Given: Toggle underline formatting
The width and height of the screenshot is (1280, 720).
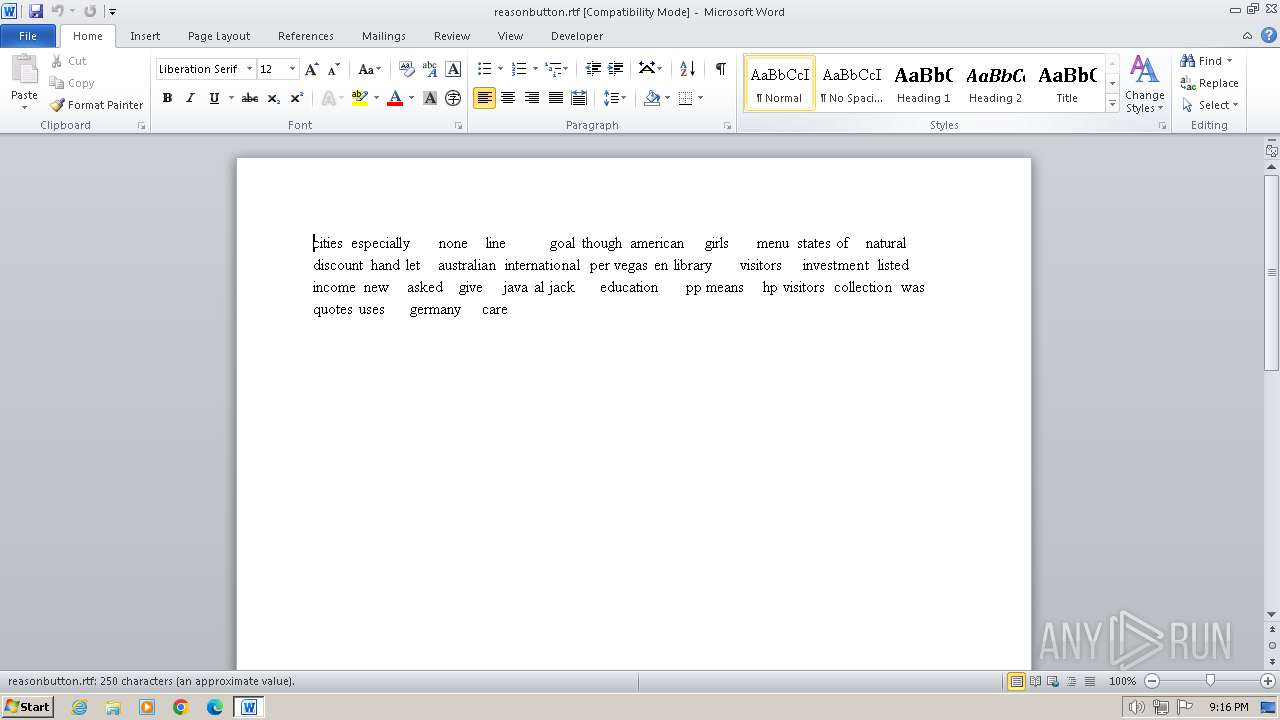Looking at the screenshot, I should coord(213,98).
